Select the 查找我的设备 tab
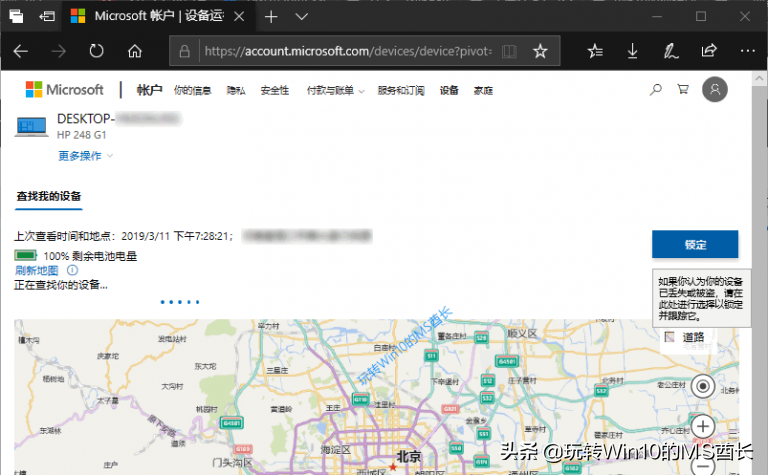 48,196
